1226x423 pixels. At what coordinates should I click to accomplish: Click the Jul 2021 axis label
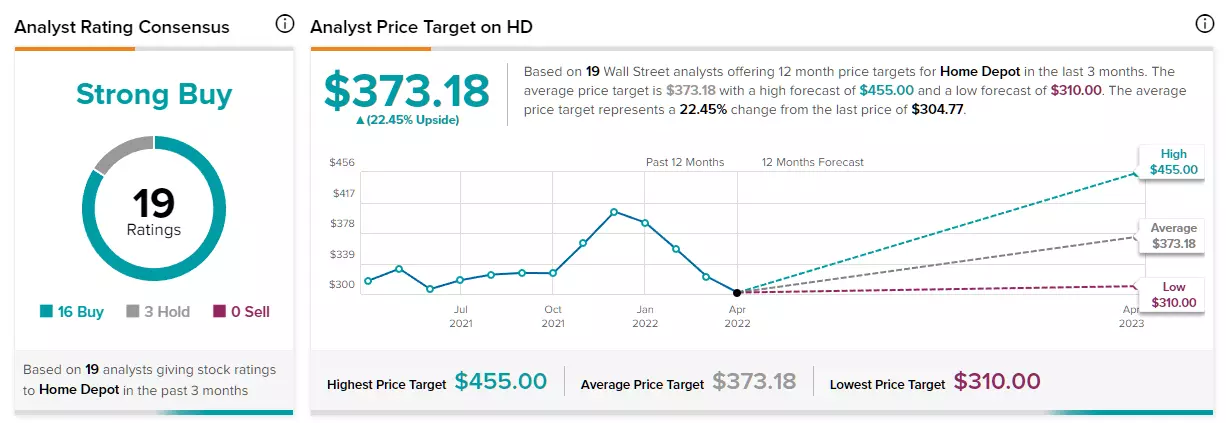coord(461,316)
